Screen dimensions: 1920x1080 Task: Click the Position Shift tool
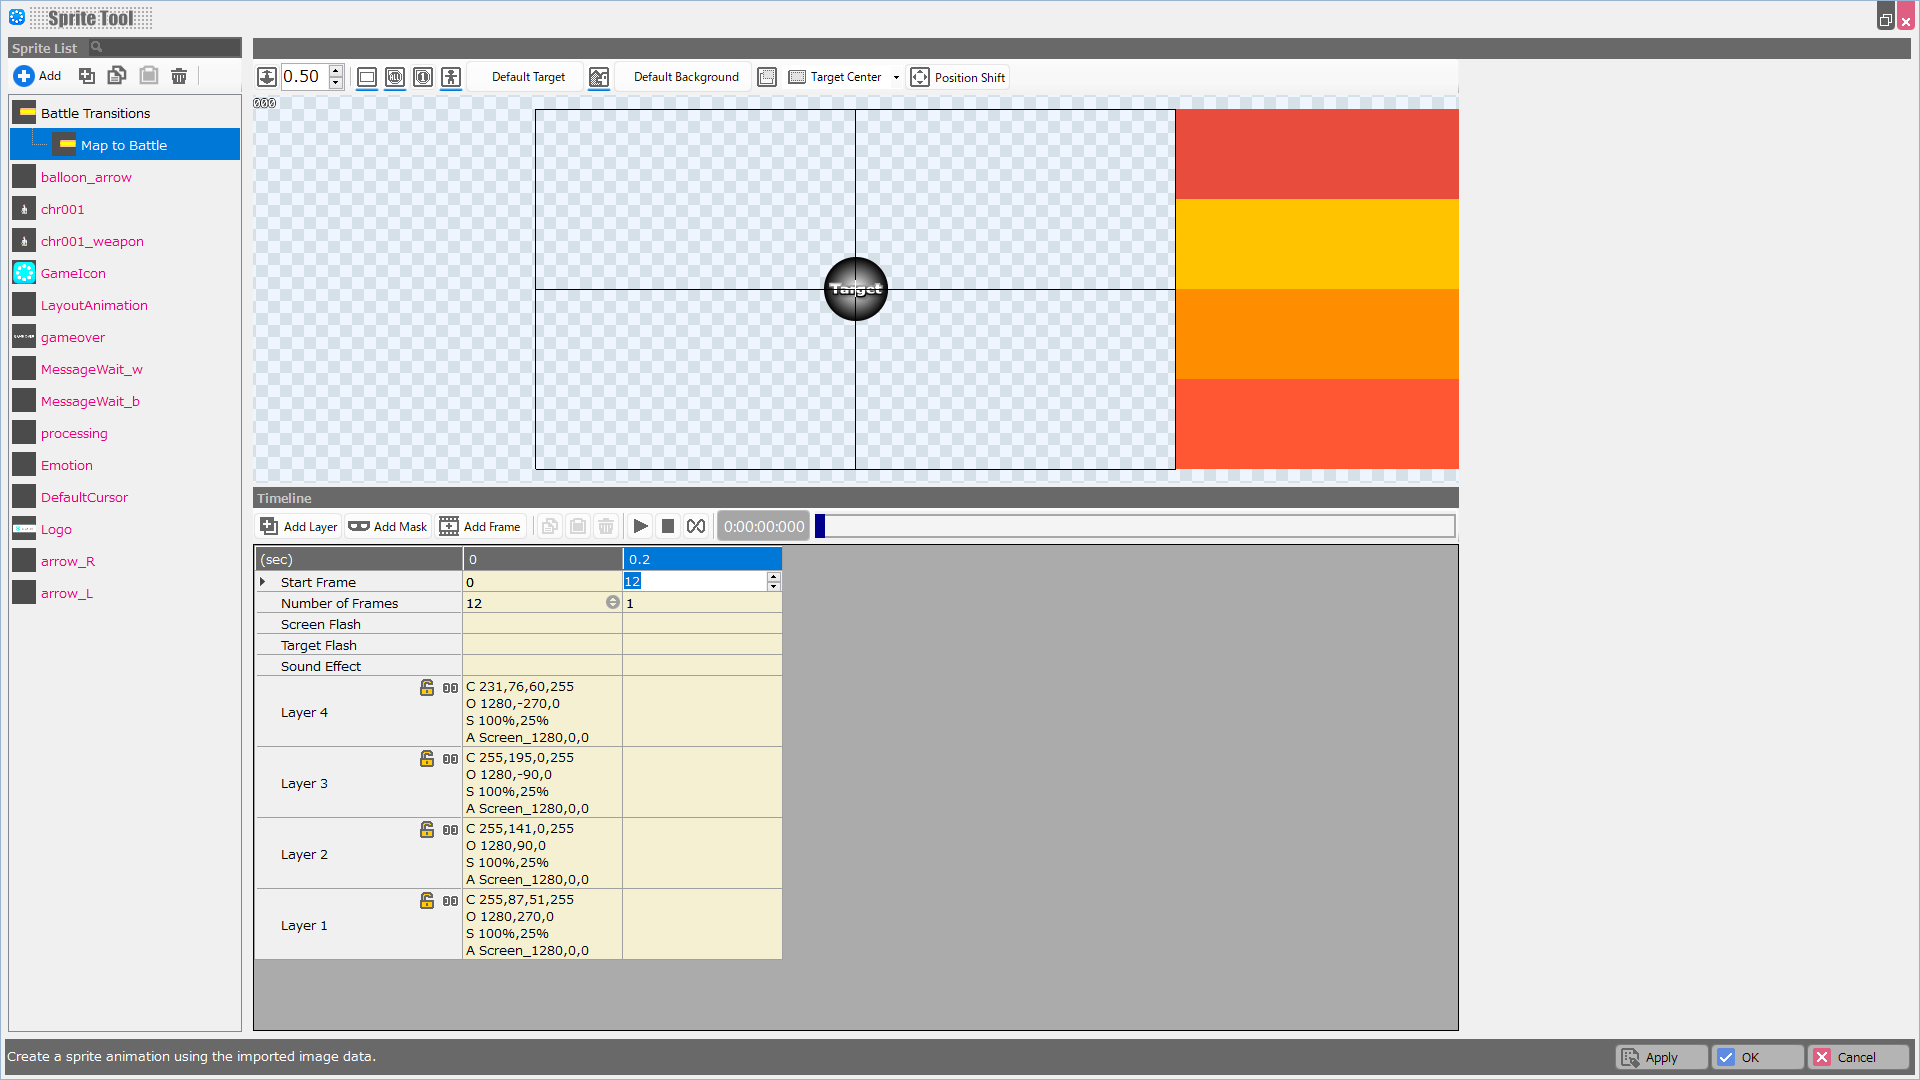958,77
